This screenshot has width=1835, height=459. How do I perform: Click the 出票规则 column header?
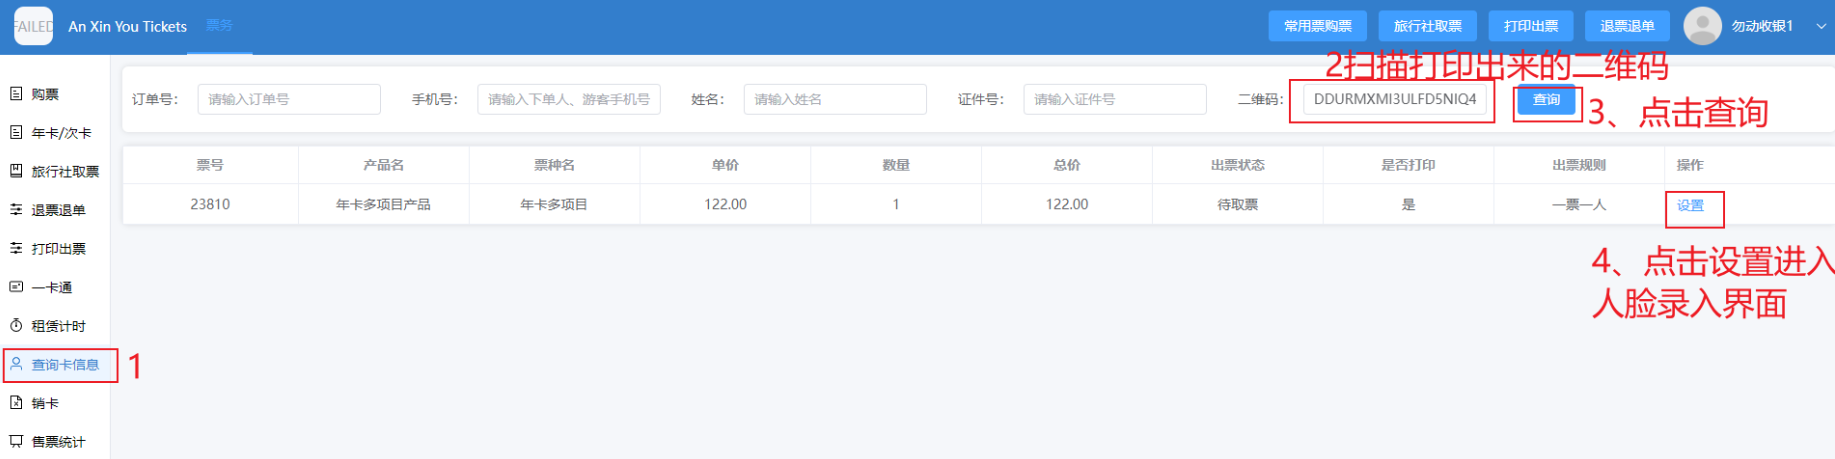click(1579, 165)
